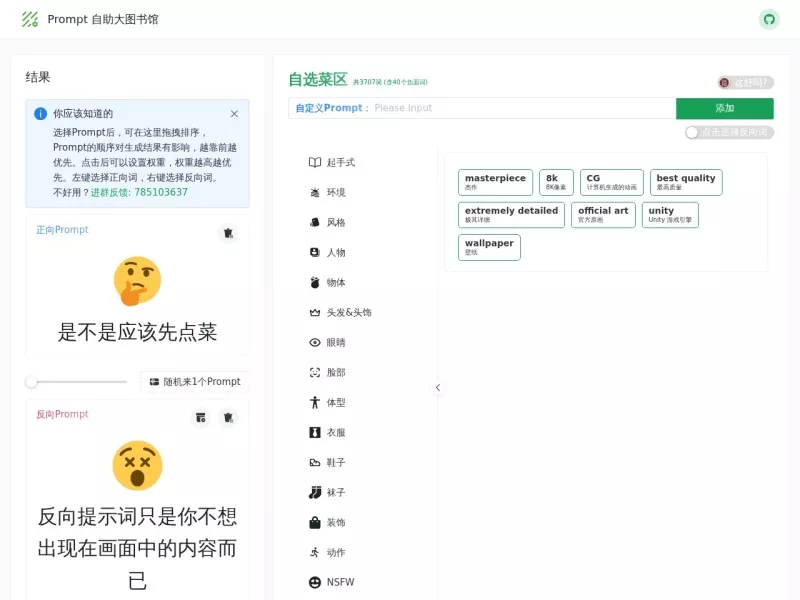Open the GitHub link icon

click(x=769, y=19)
